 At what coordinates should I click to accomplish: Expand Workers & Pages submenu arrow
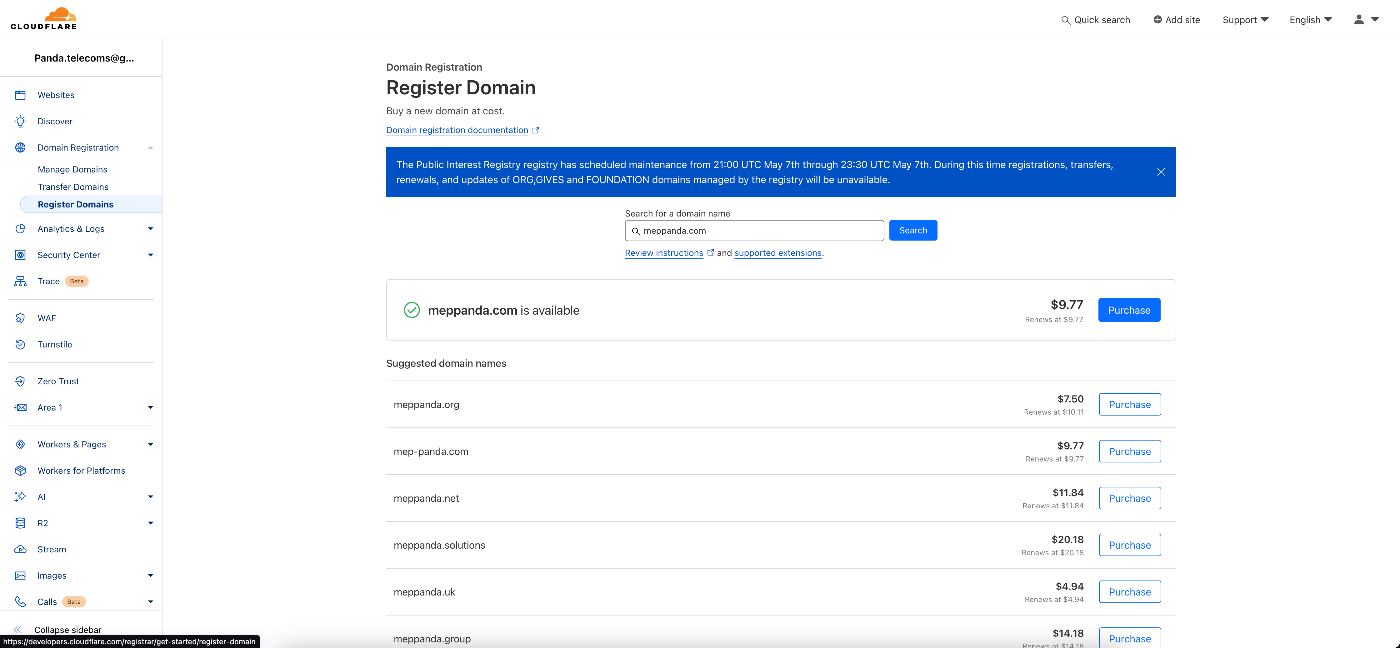[x=150, y=444]
